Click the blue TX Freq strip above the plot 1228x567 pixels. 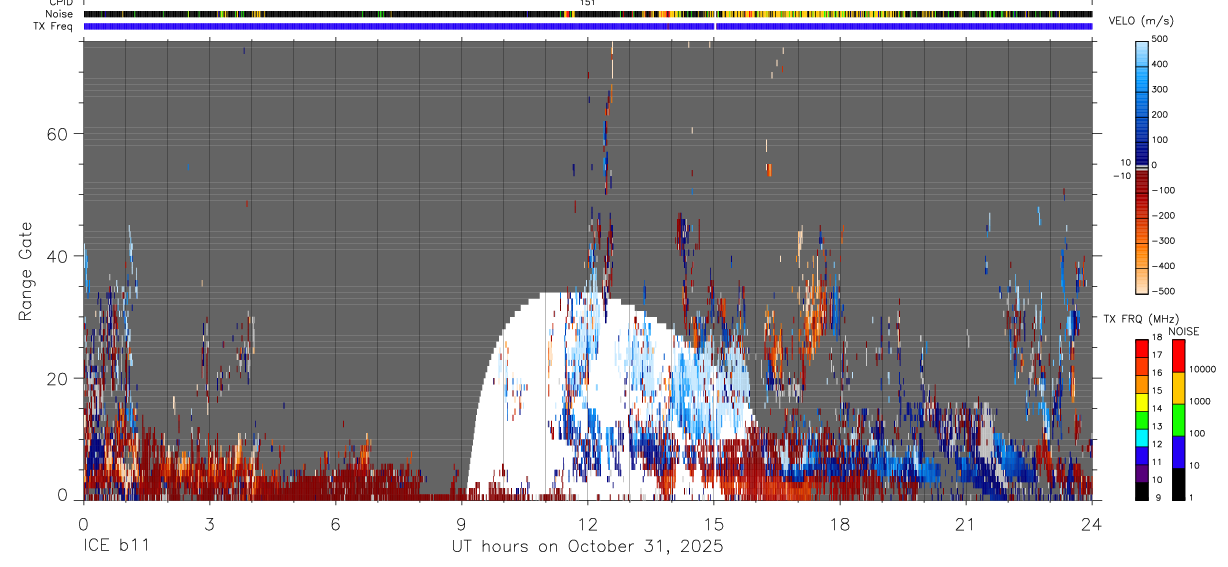pyautogui.click(x=588, y=26)
